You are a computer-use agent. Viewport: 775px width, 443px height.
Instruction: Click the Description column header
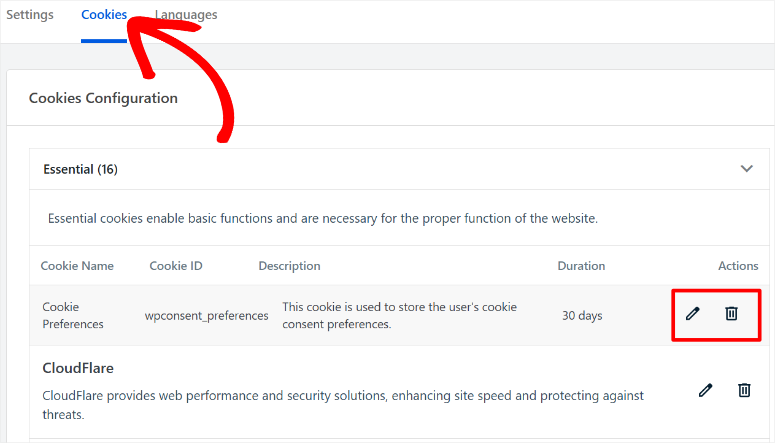289,266
